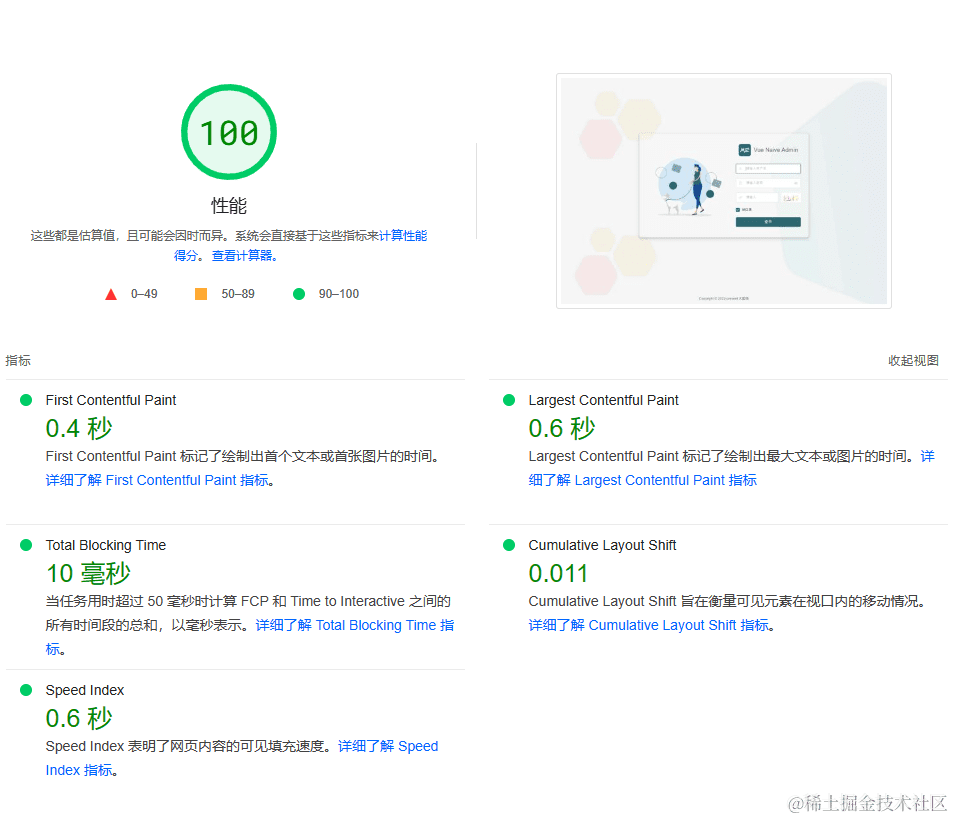Image resolution: width=954 pixels, height=820 pixels.
Task: Collapse the metrics view via 收起视图
Action: click(913, 361)
